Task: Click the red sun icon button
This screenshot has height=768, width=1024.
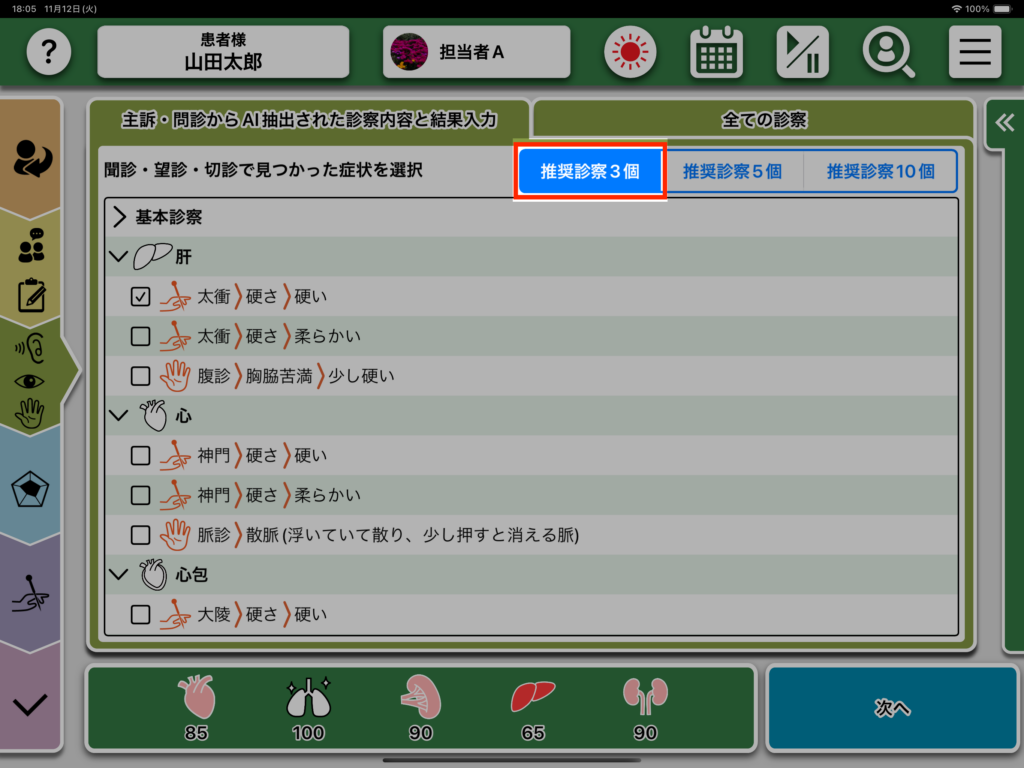Action: pos(630,52)
